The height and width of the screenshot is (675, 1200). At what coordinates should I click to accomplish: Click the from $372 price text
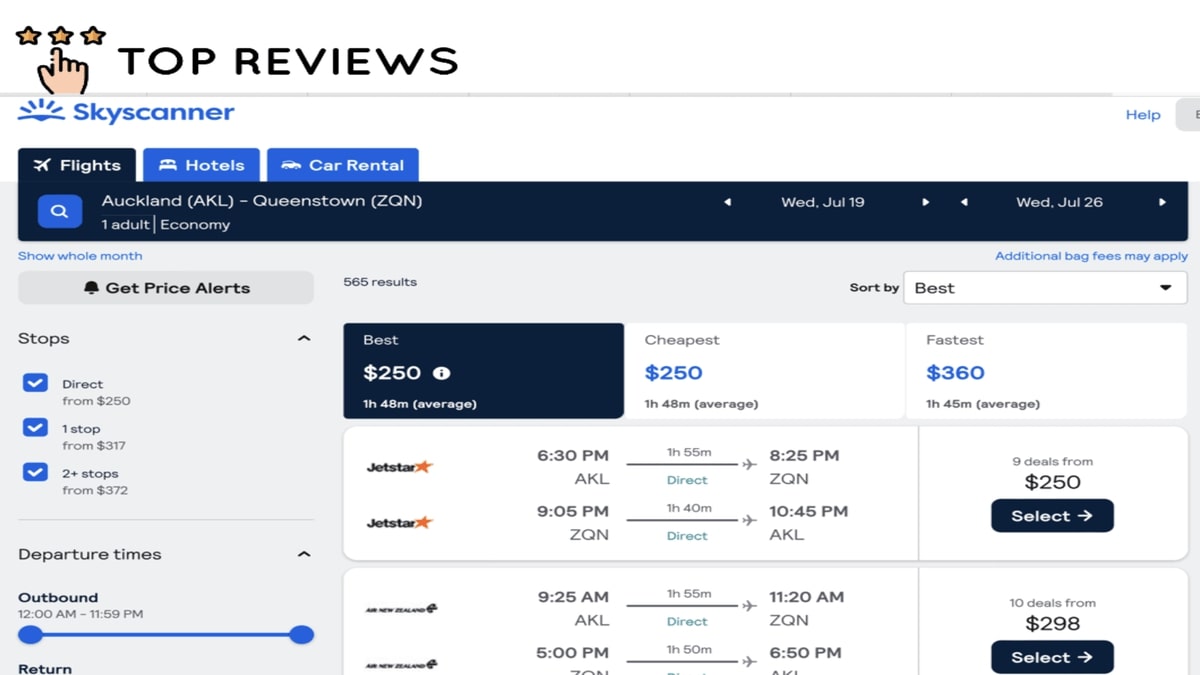coord(95,491)
